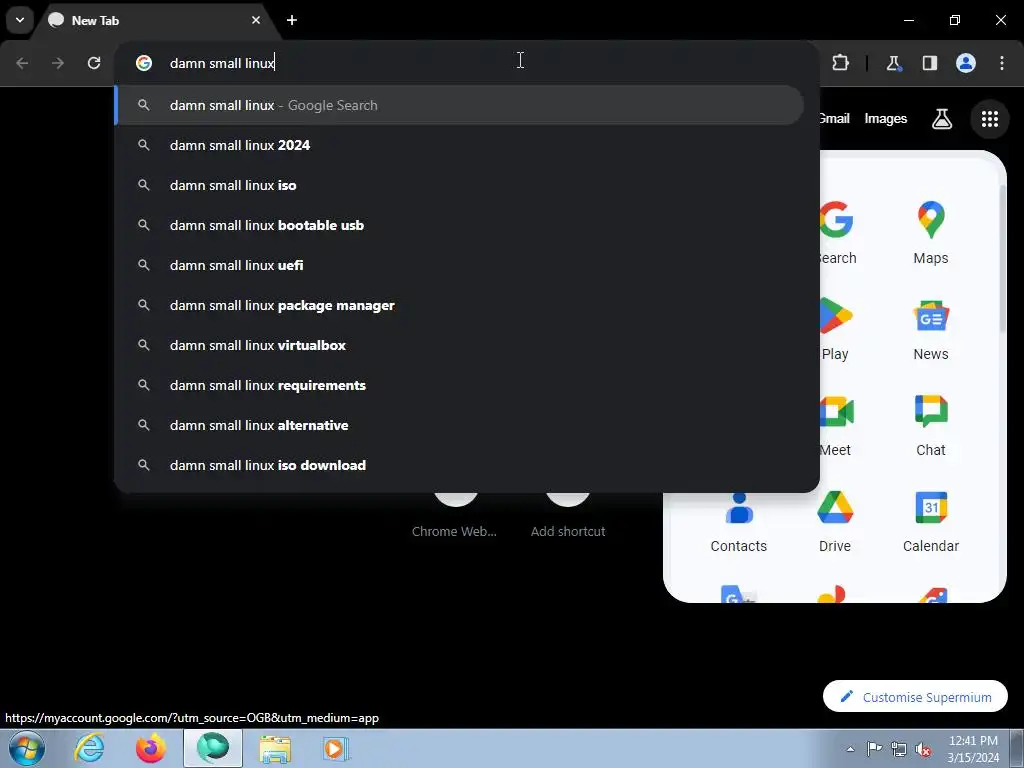Open Google Contacts app

[739, 521]
